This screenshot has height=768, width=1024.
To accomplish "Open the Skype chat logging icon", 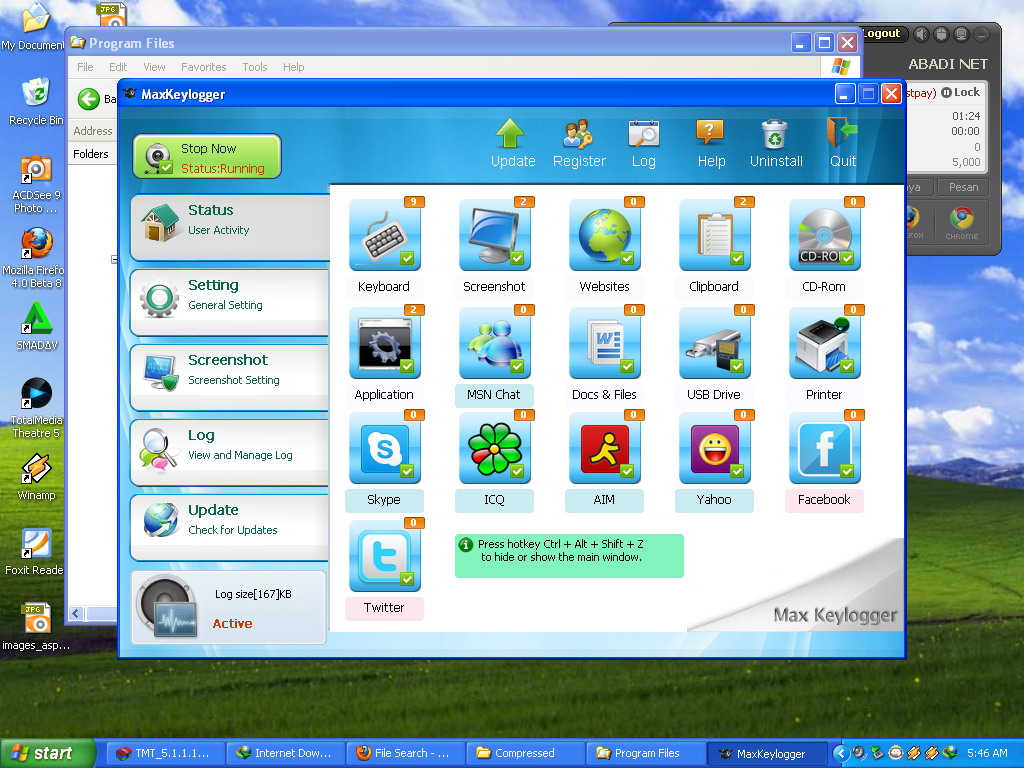I will (385, 448).
